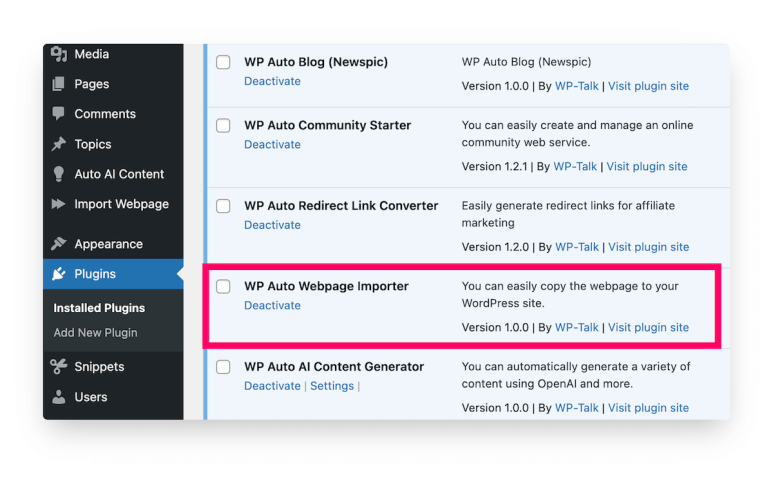This screenshot has width=773, height=477.
Task: Visit plugin site for Redirect Link Converter
Action: click(649, 247)
